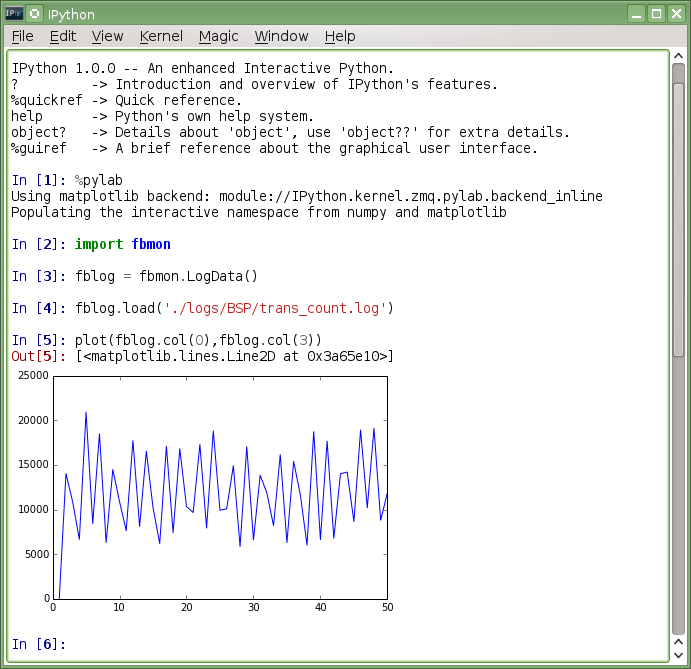Open the Help menu

point(340,36)
